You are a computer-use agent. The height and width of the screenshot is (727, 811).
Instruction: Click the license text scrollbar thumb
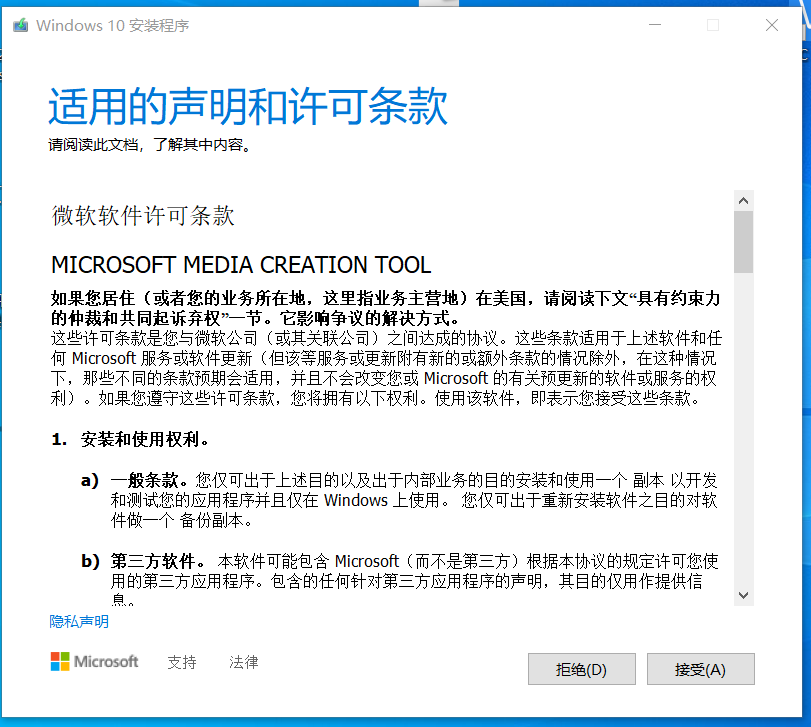744,241
